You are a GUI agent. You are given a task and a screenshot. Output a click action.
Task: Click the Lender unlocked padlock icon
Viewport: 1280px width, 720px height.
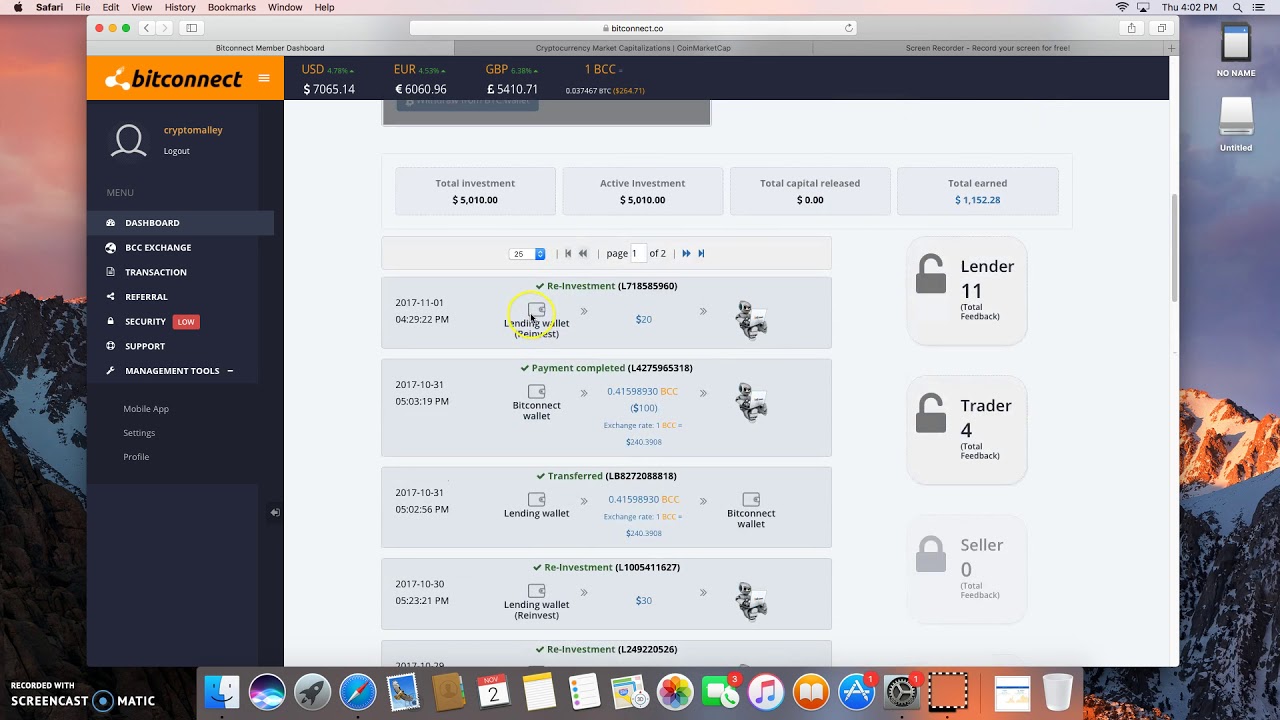pos(931,274)
